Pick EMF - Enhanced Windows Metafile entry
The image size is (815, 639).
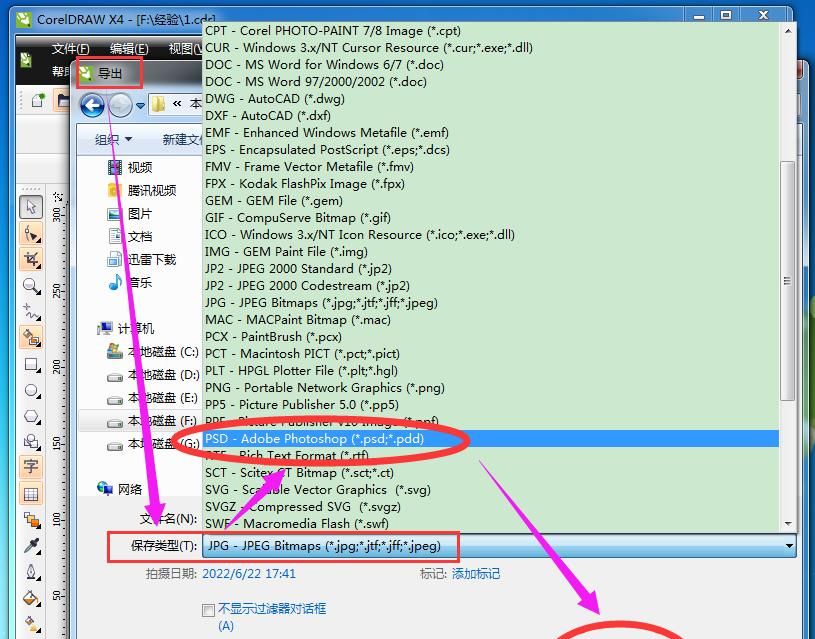[x=491, y=133]
